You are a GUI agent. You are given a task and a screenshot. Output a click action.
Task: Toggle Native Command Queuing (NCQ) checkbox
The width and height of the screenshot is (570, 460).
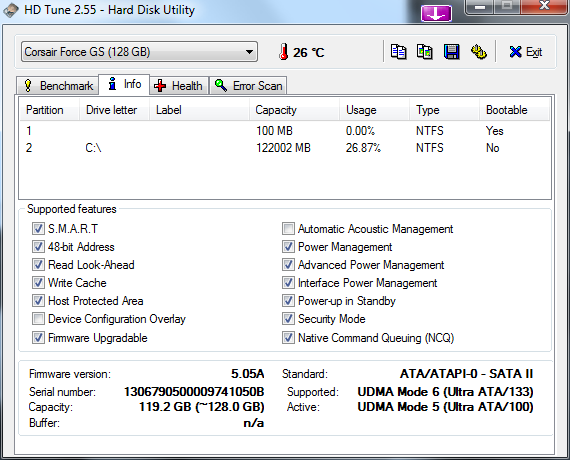(x=288, y=337)
